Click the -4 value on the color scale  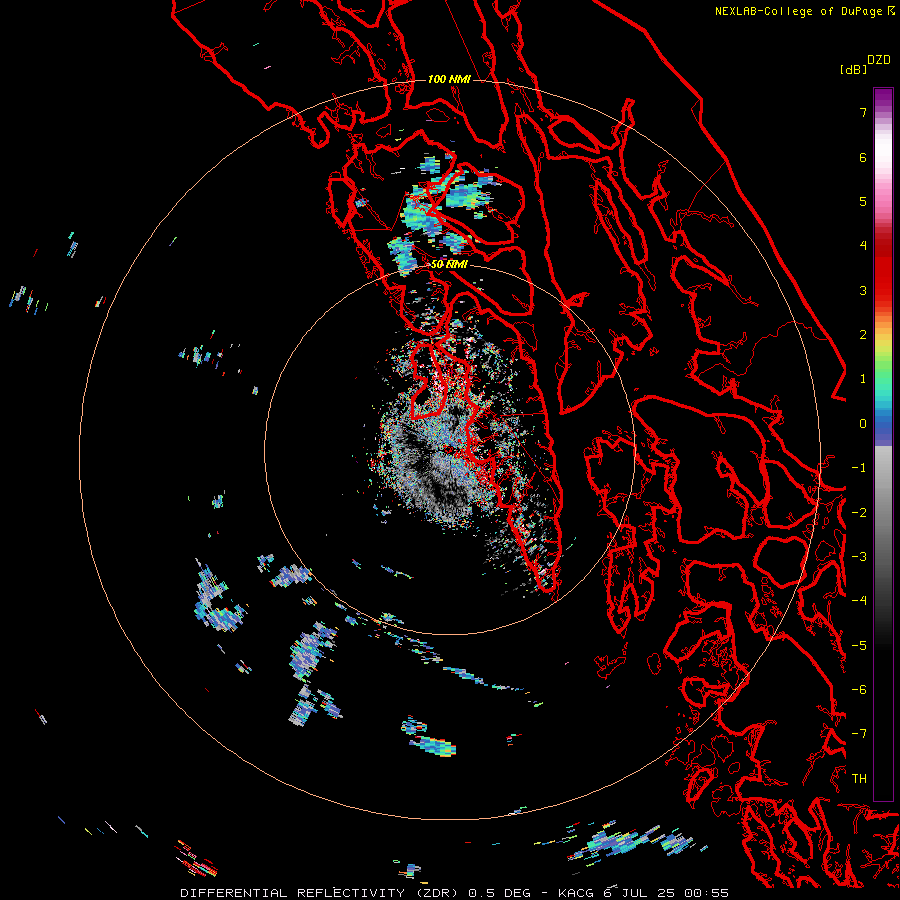tap(859, 601)
